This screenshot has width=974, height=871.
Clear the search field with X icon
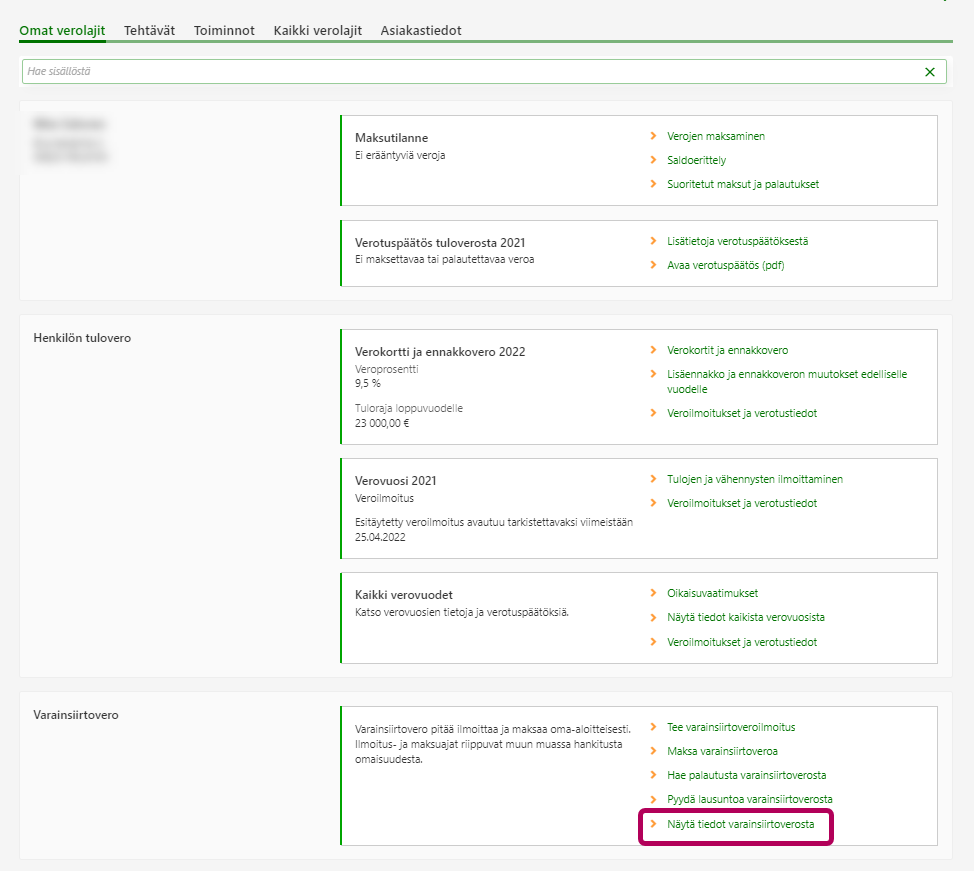click(930, 72)
